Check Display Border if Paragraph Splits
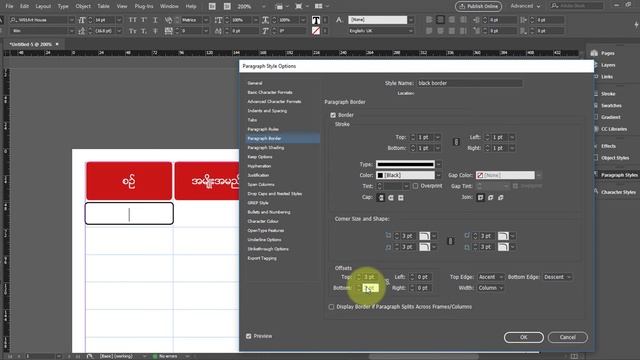Screen dimensions: 640x360 [x=331, y=307]
